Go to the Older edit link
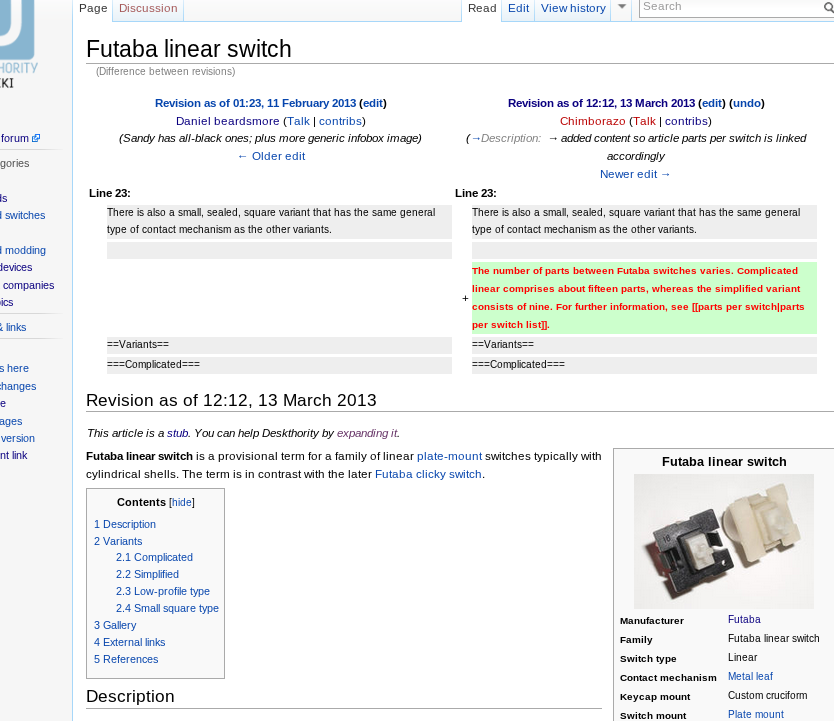Viewport: 834px width, 721px height. point(271,156)
